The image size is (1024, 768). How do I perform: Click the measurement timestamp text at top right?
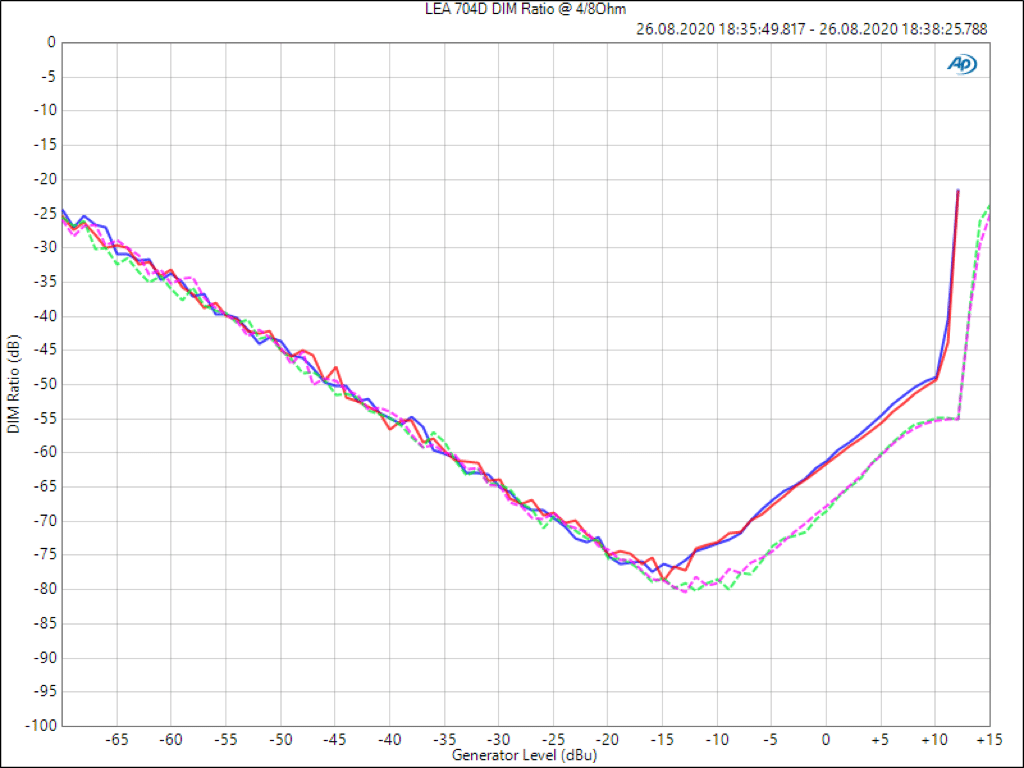pos(811,29)
